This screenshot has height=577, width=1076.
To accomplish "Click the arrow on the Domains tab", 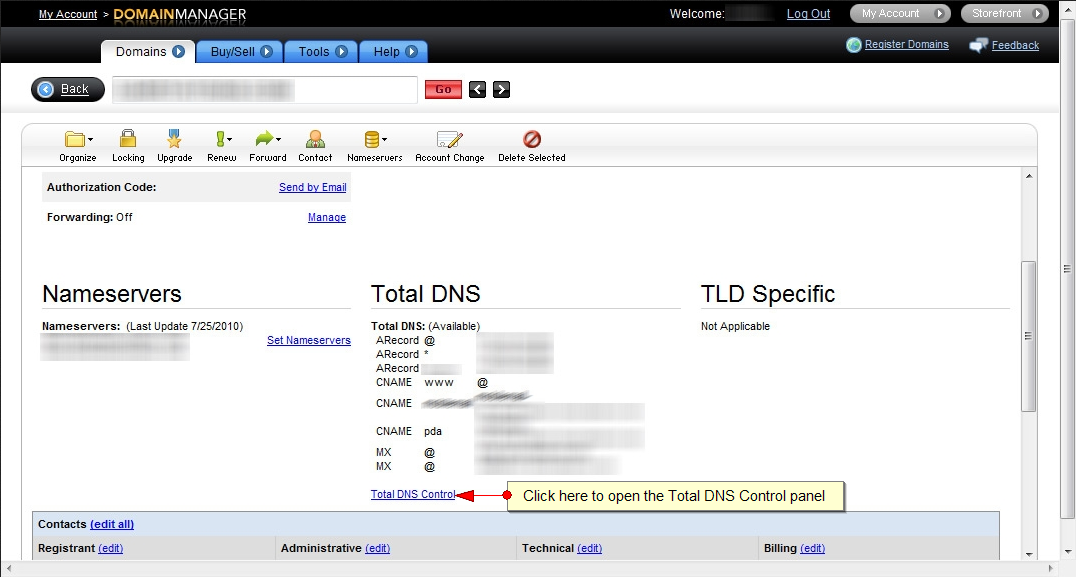I will [x=178, y=51].
